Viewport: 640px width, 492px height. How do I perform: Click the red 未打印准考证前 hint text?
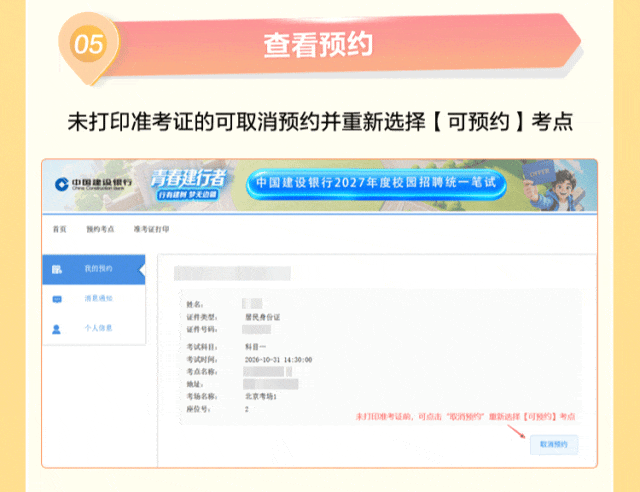(465, 416)
